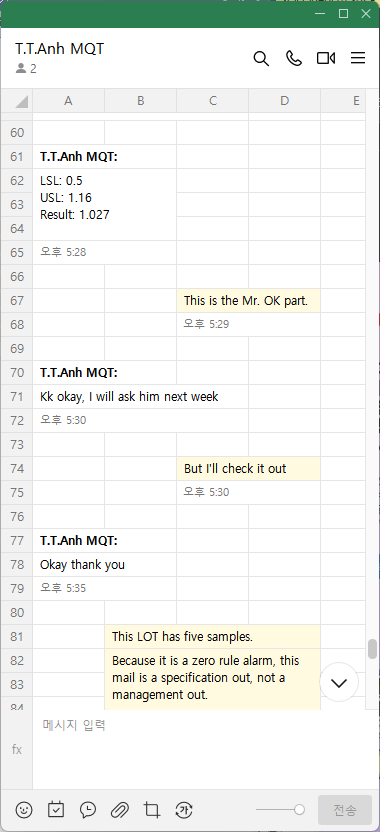Adjust the transparency slider handle
Image resolution: width=380 pixels, height=832 pixels.
(x=299, y=810)
